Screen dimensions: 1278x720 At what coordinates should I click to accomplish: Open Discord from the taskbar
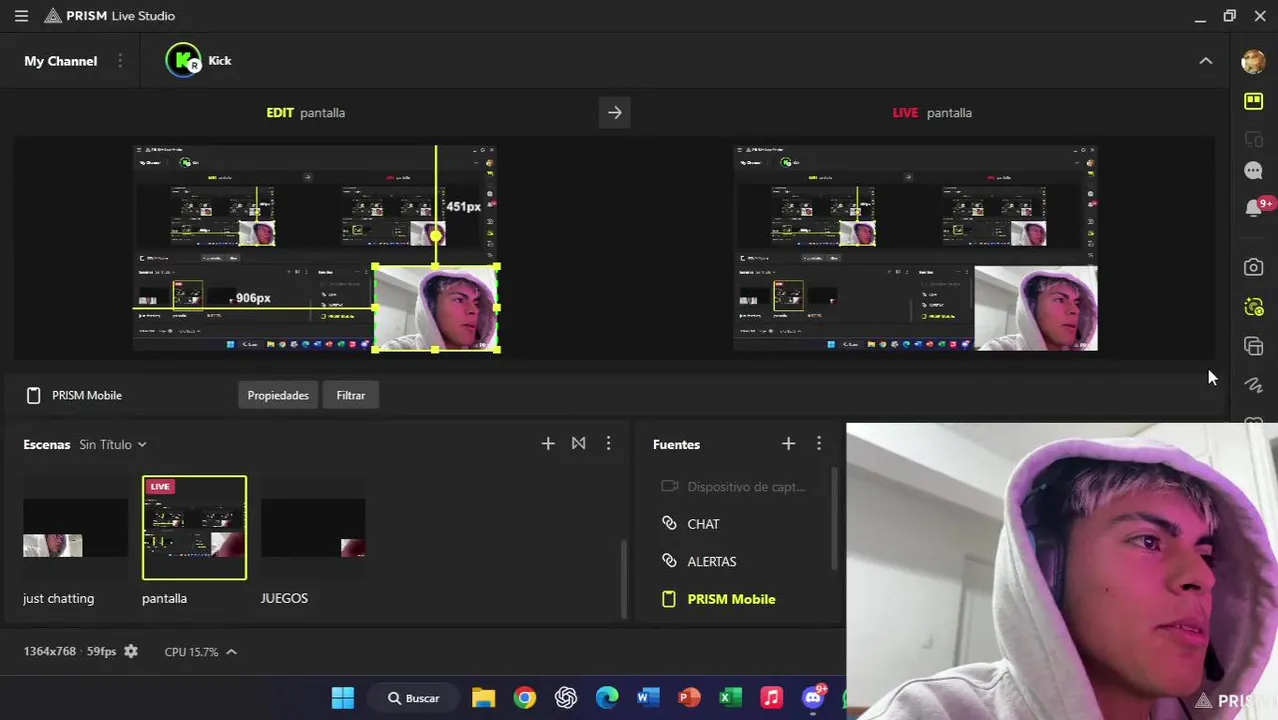[x=813, y=698]
